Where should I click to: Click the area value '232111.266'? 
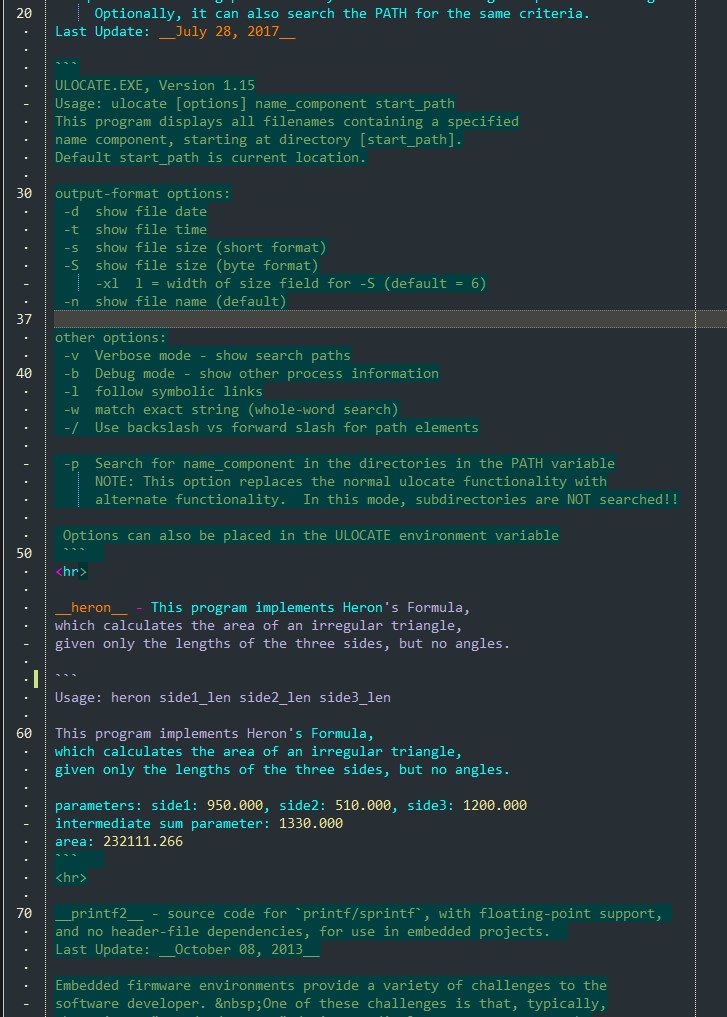(x=143, y=841)
